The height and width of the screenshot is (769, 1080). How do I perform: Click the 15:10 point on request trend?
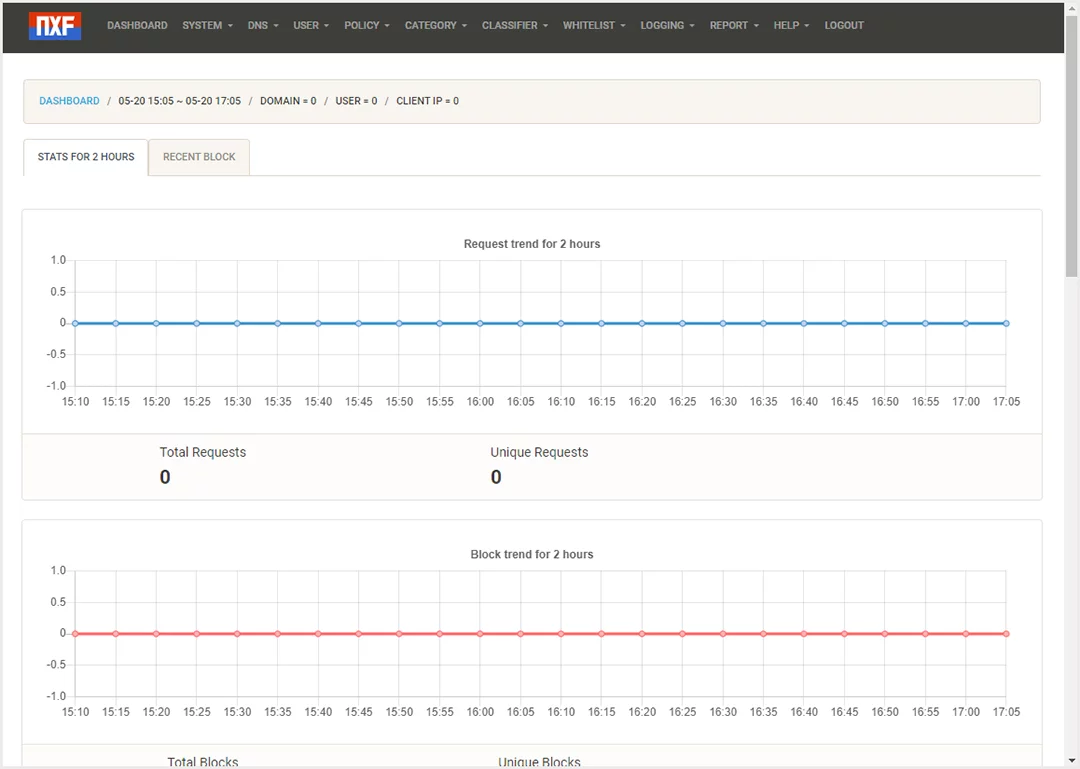76,323
